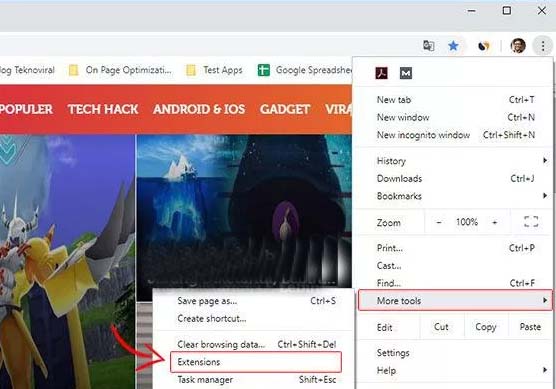Click the Cut button in Edit row
The image size is (556, 389).
click(441, 327)
